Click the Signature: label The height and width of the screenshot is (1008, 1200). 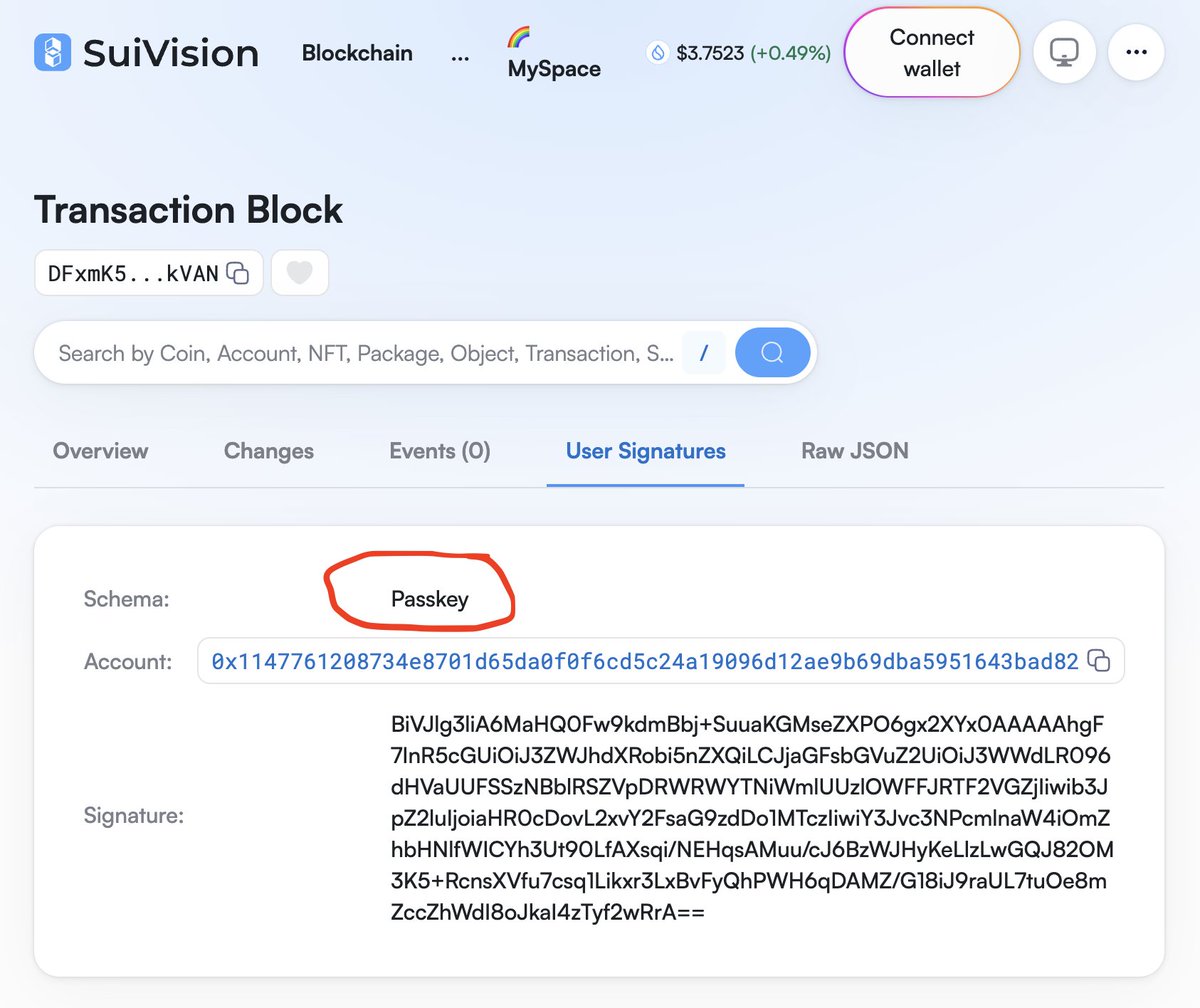pyautogui.click(x=134, y=816)
